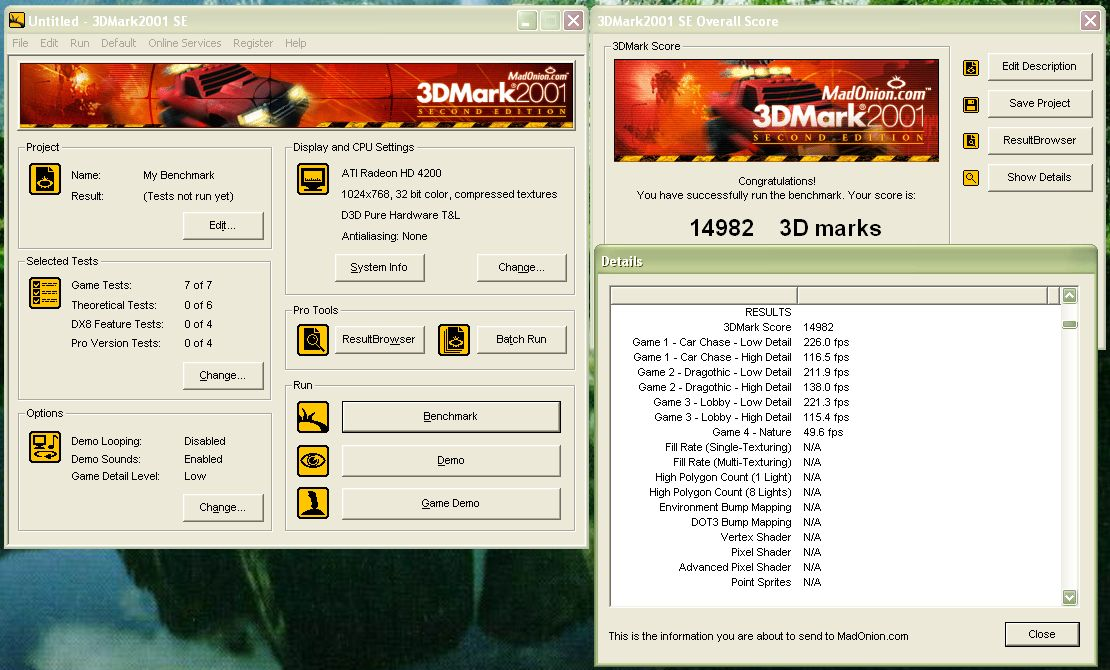Viewport: 1110px width, 670px height.
Task: Click the ResultBrowser icon in Overall Score window
Action: click(x=971, y=141)
